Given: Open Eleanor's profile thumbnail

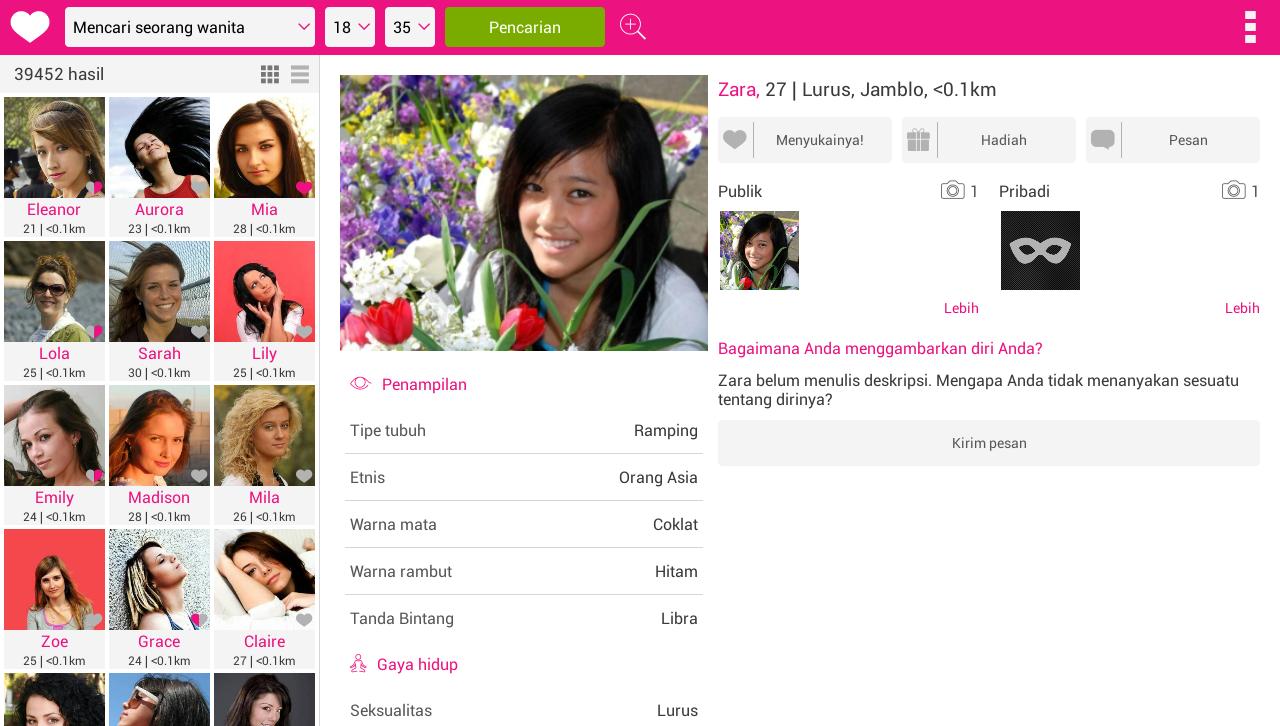Looking at the screenshot, I should (x=54, y=147).
